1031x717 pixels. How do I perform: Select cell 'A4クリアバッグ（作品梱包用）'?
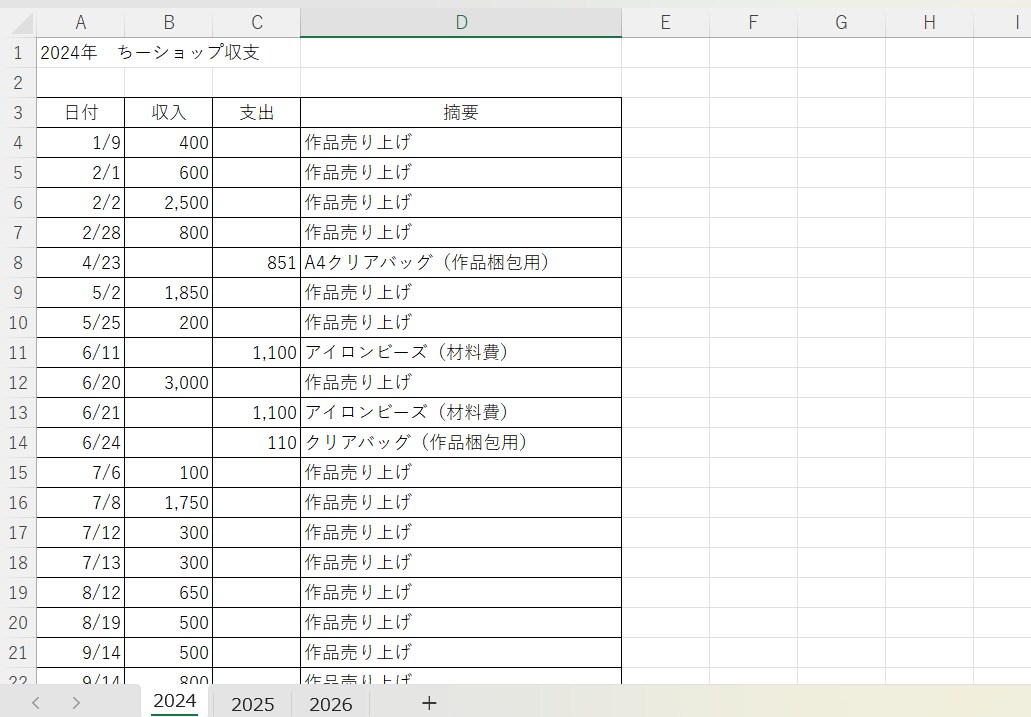pyautogui.click(x=461, y=262)
